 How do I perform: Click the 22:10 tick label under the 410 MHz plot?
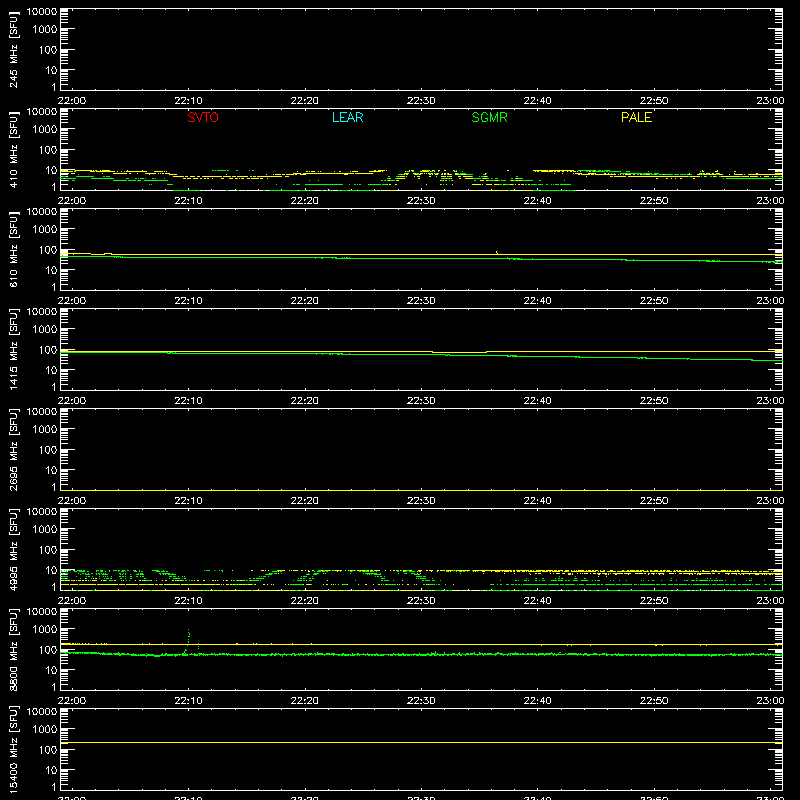pos(188,201)
